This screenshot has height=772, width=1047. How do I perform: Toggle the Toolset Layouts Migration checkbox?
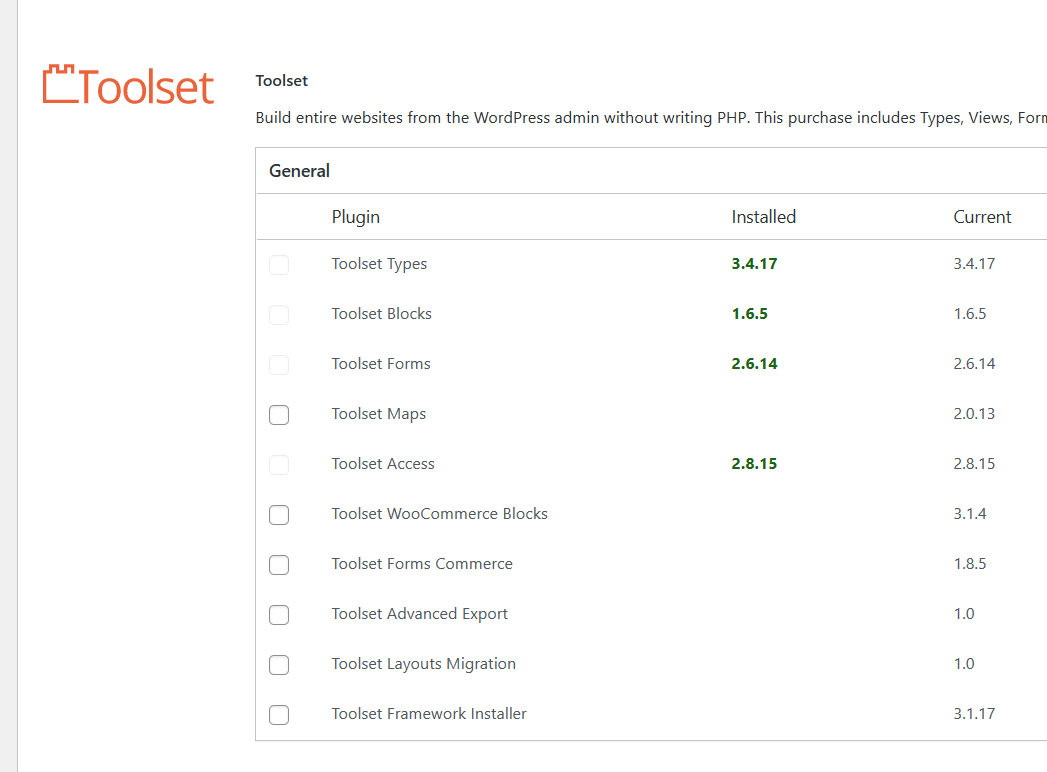tap(279, 665)
